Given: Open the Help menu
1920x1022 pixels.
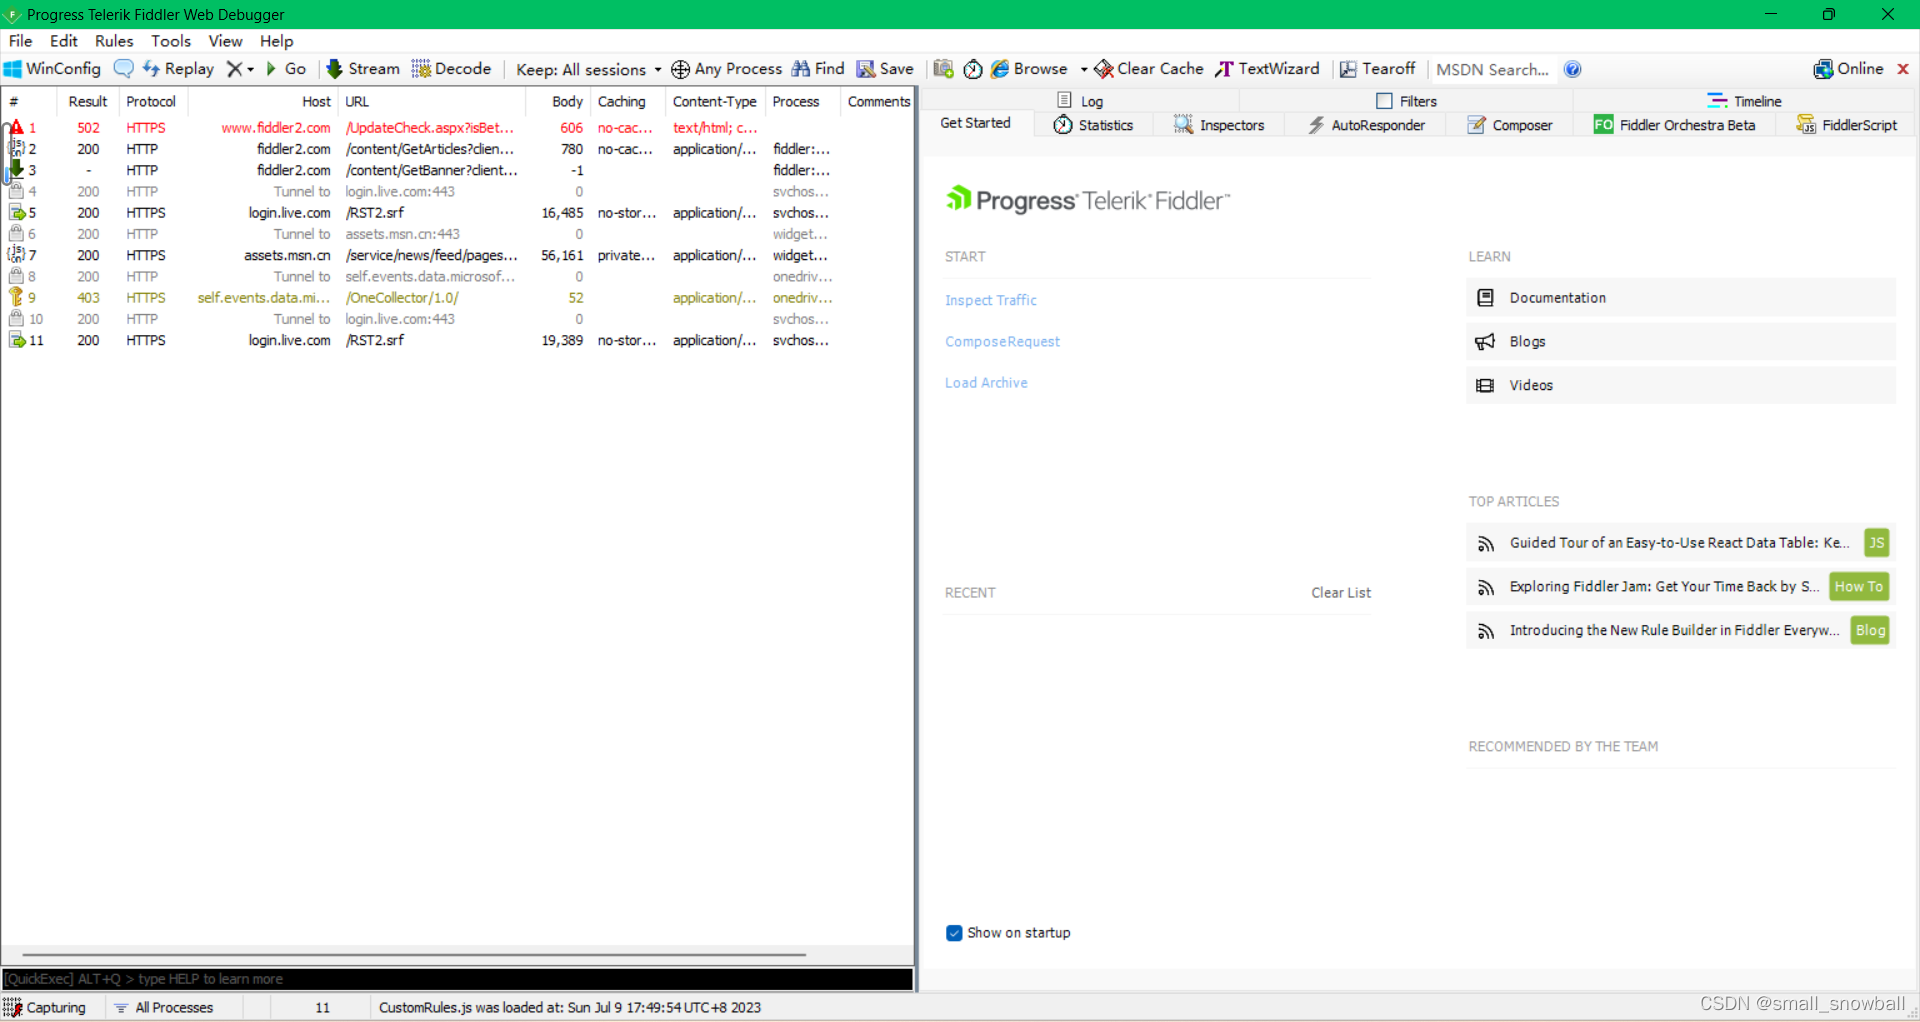Looking at the screenshot, I should pyautogui.click(x=276, y=41).
